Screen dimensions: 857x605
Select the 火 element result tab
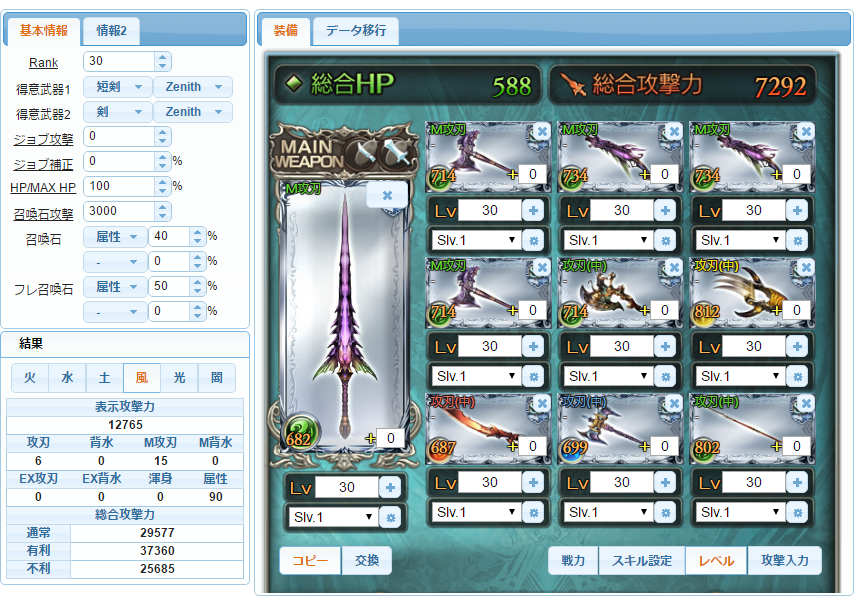[x=30, y=378]
